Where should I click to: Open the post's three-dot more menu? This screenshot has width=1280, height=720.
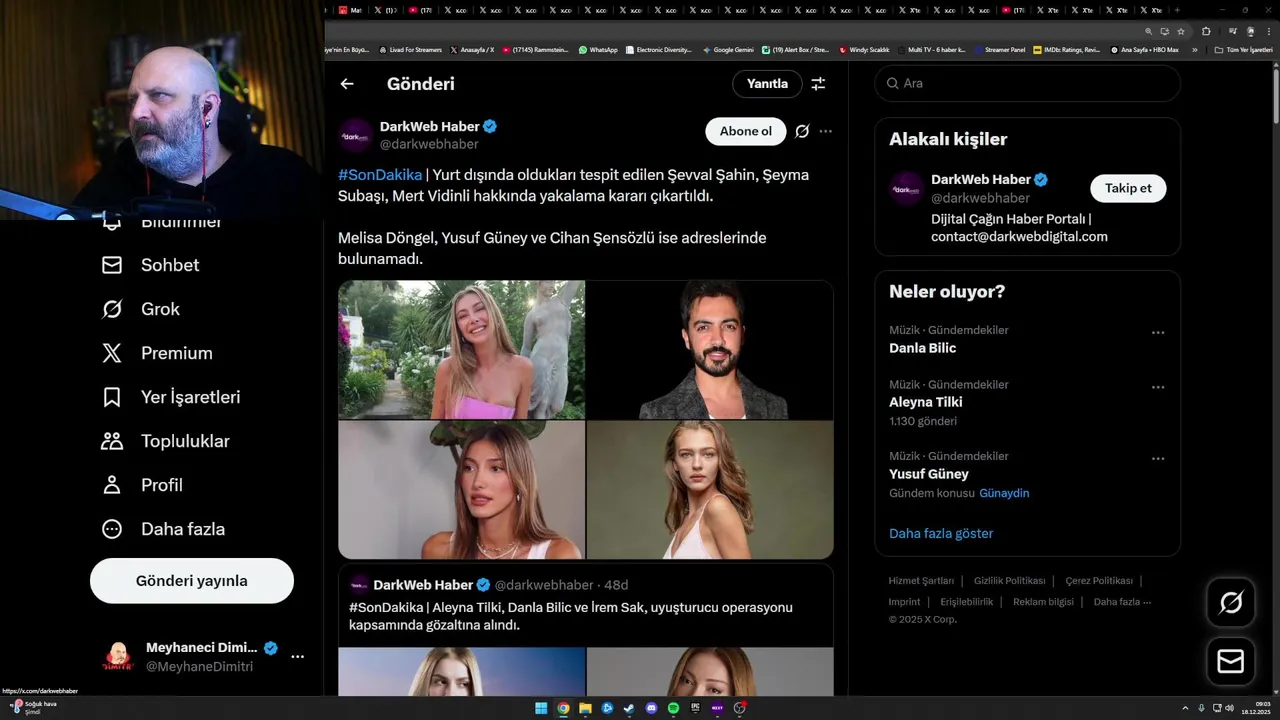click(825, 131)
